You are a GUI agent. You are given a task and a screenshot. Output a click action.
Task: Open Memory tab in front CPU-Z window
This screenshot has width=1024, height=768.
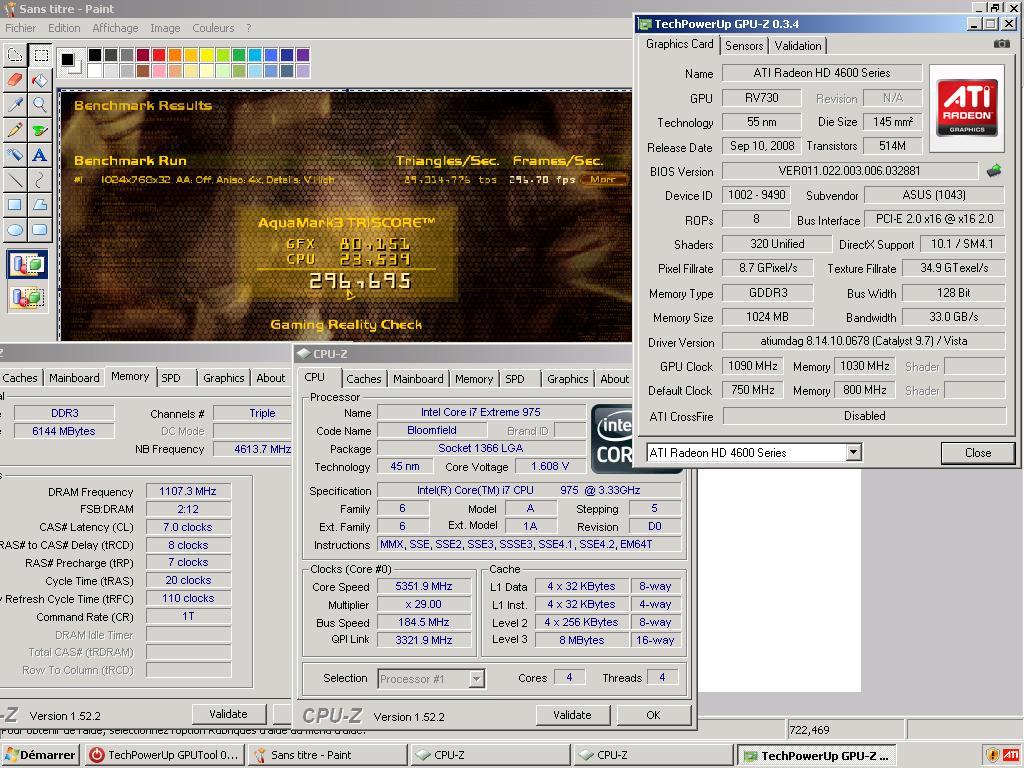click(473, 379)
